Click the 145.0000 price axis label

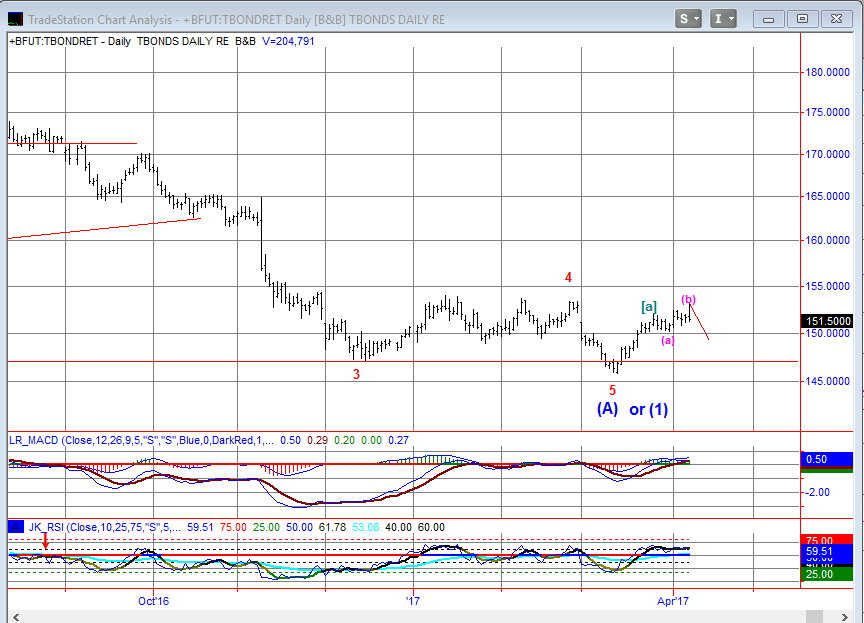coord(827,381)
